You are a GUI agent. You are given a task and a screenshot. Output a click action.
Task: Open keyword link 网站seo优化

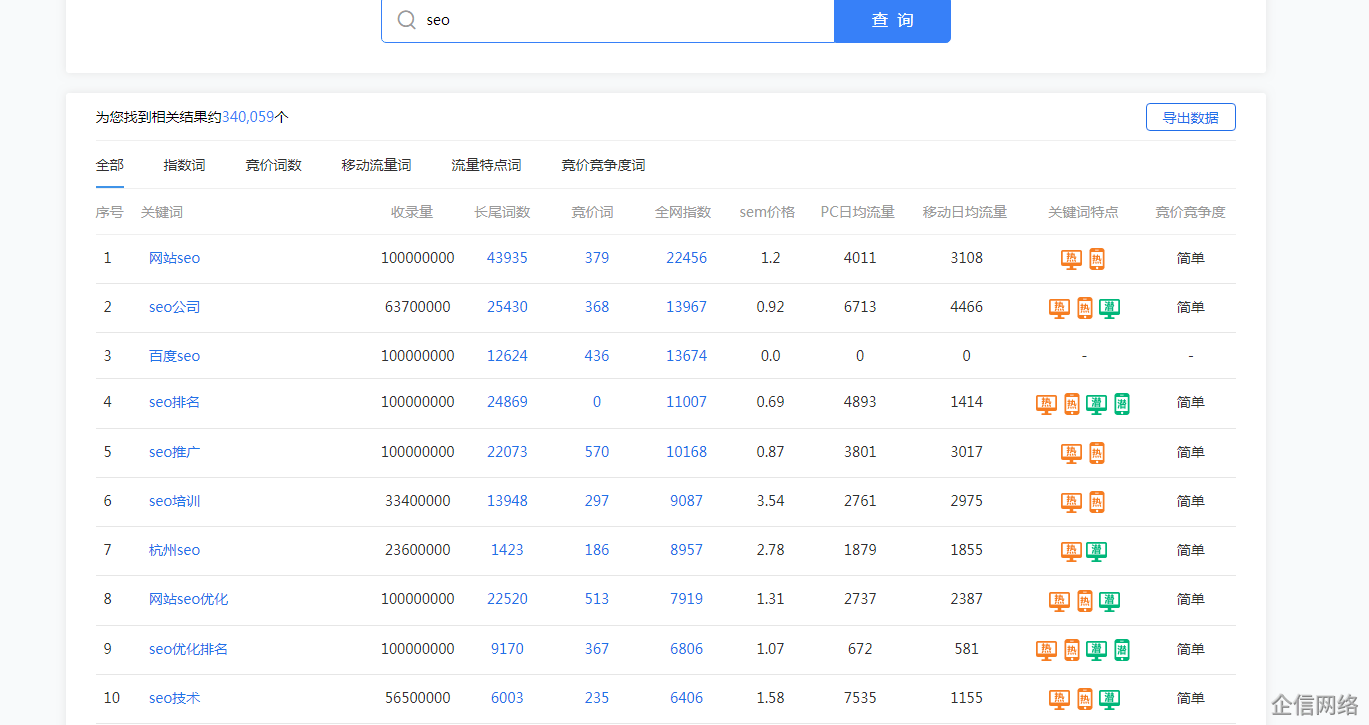click(188, 599)
